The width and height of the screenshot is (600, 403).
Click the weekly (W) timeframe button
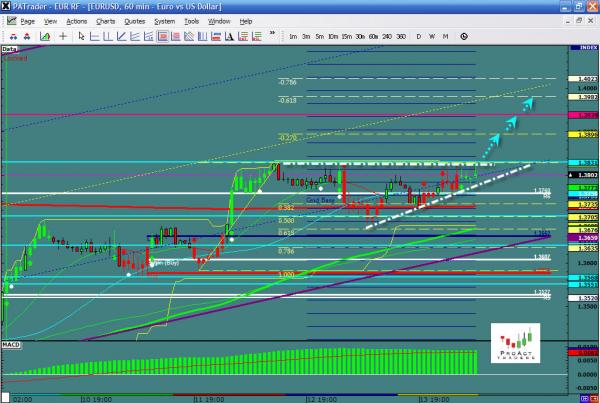click(432, 35)
